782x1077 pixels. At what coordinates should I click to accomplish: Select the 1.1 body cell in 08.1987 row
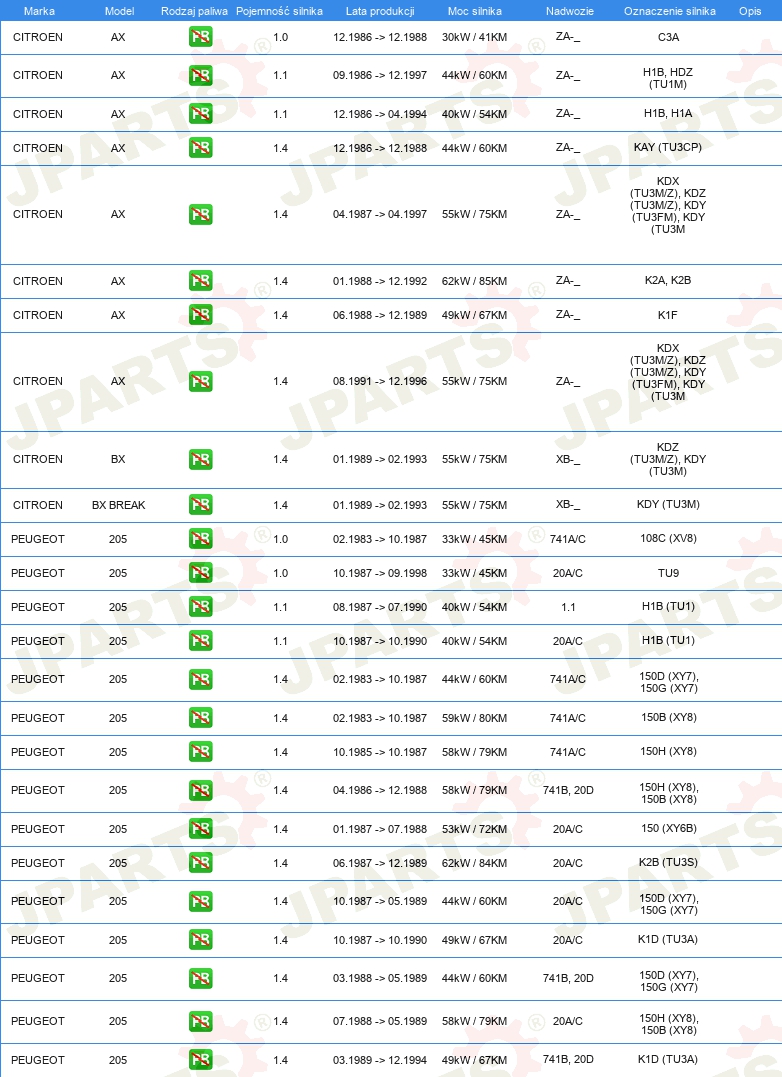(x=568, y=607)
